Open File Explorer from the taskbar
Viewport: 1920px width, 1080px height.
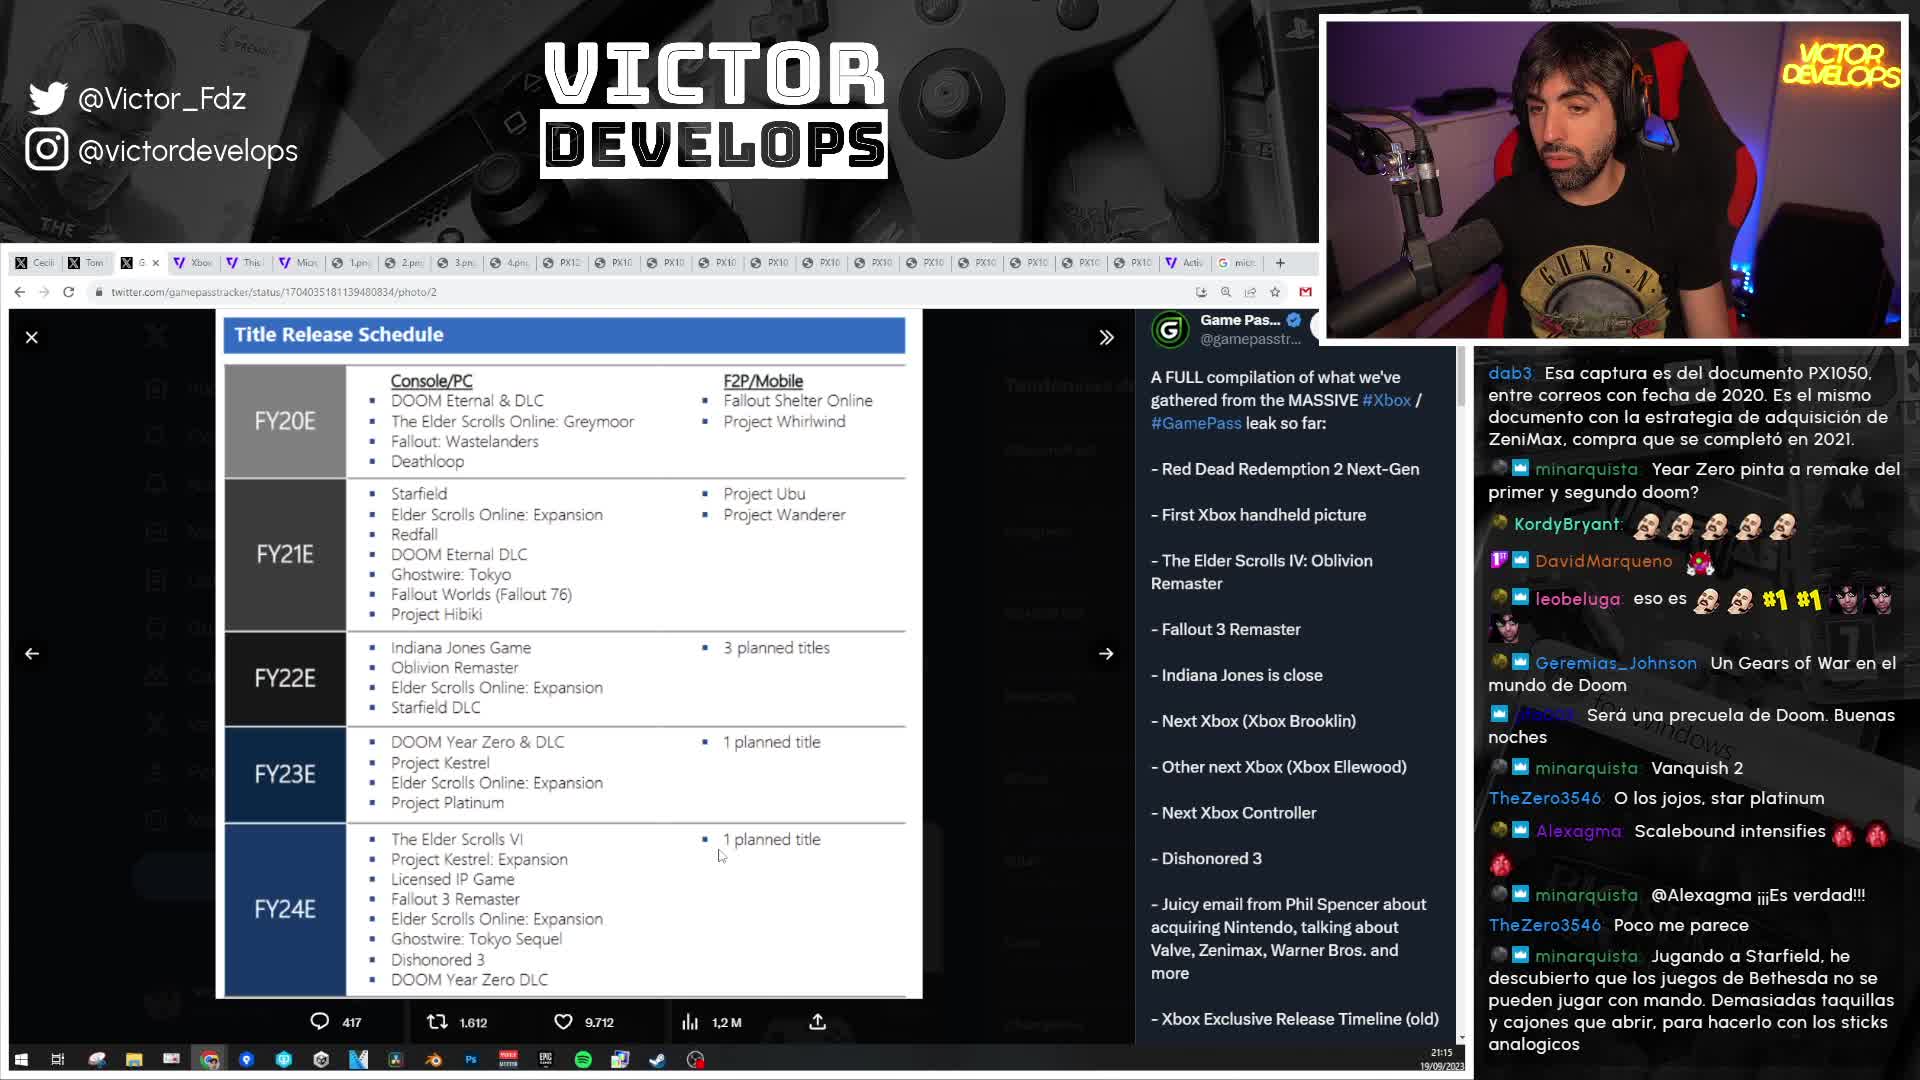tap(134, 1060)
